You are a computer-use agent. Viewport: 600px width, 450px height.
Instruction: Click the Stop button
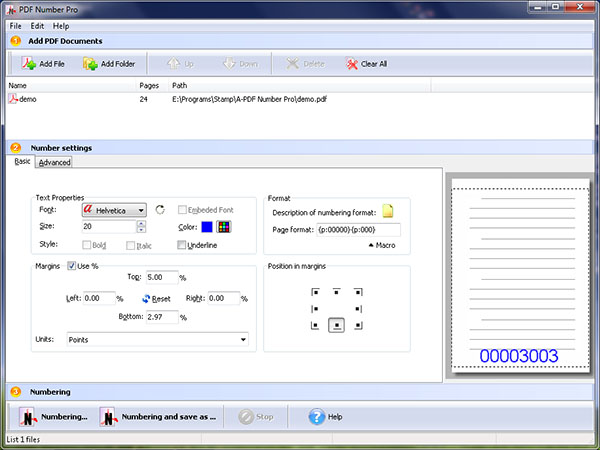coord(256,417)
